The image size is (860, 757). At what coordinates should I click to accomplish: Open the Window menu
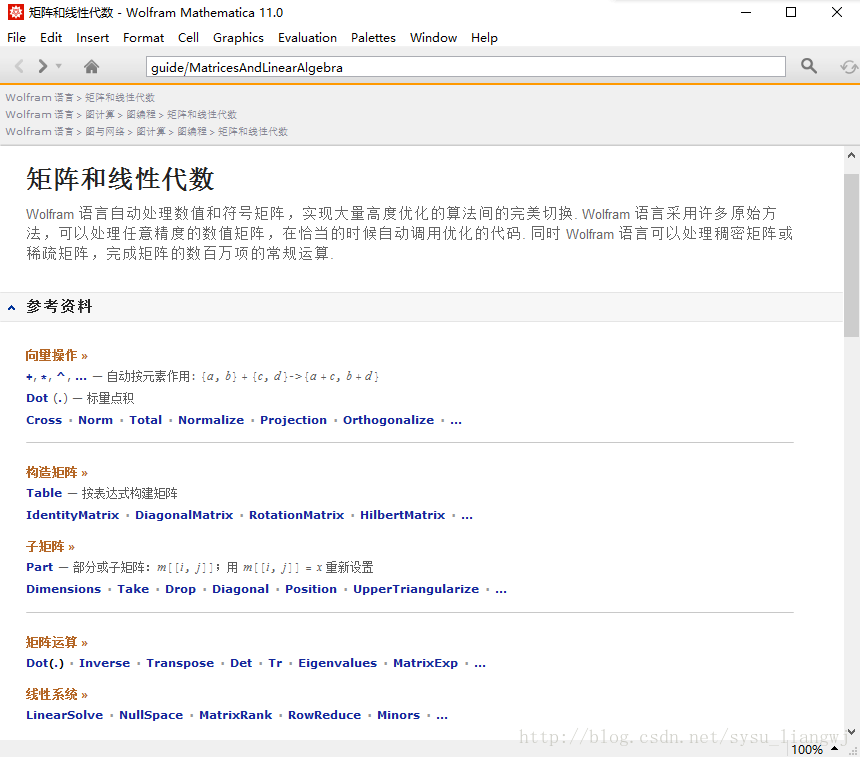(433, 38)
